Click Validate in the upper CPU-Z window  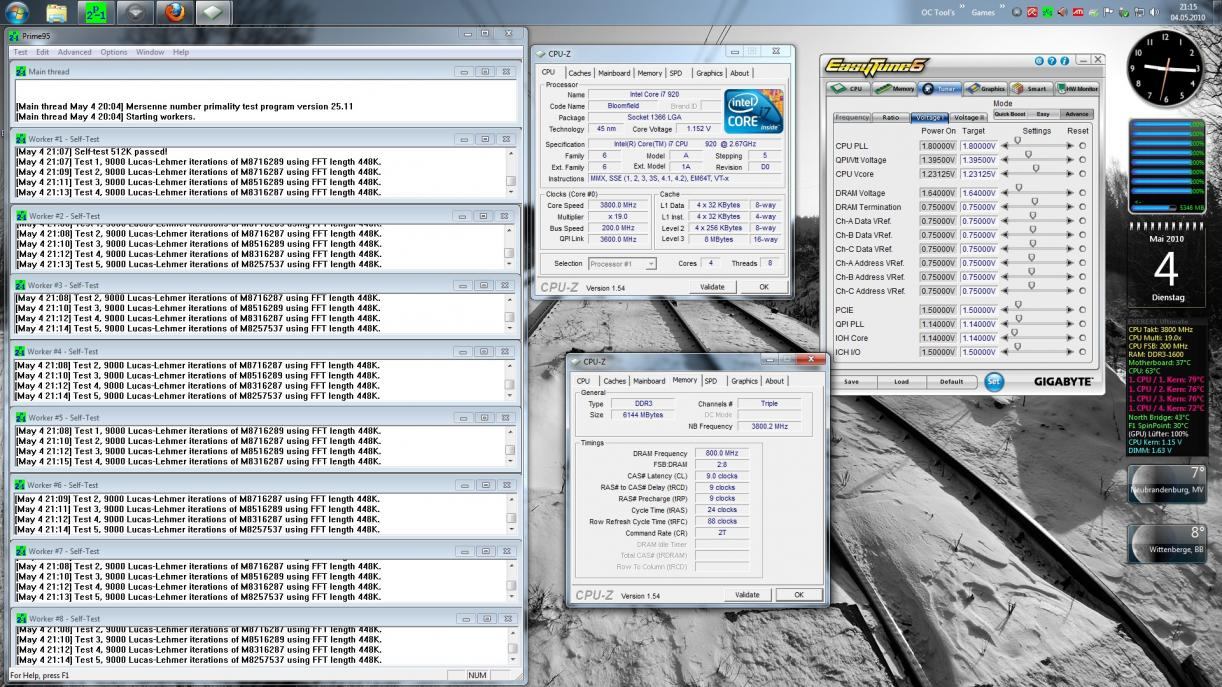pos(712,287)
